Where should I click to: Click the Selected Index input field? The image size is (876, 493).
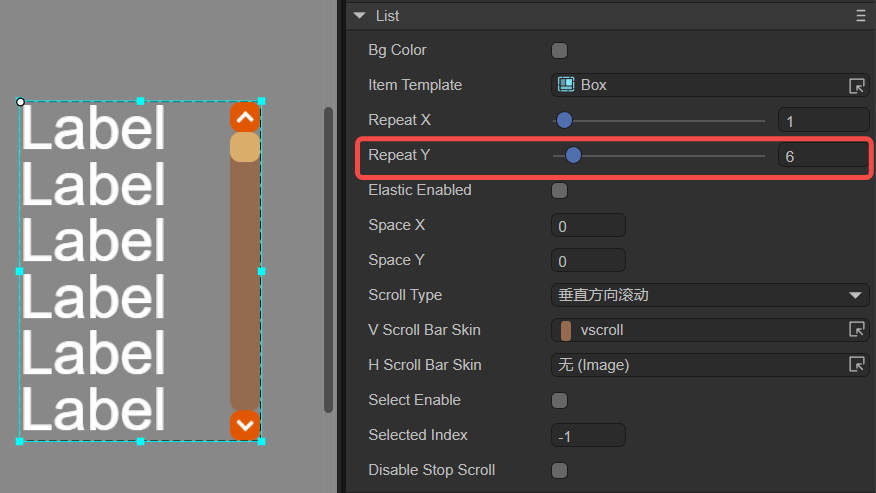[588, 435]
